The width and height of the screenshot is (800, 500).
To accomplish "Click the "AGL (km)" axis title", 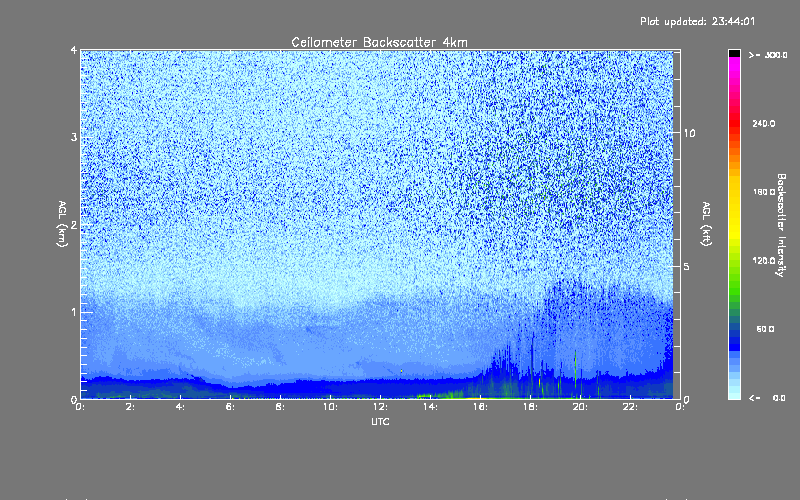I will pyautogui.click(x=62, y=224).
